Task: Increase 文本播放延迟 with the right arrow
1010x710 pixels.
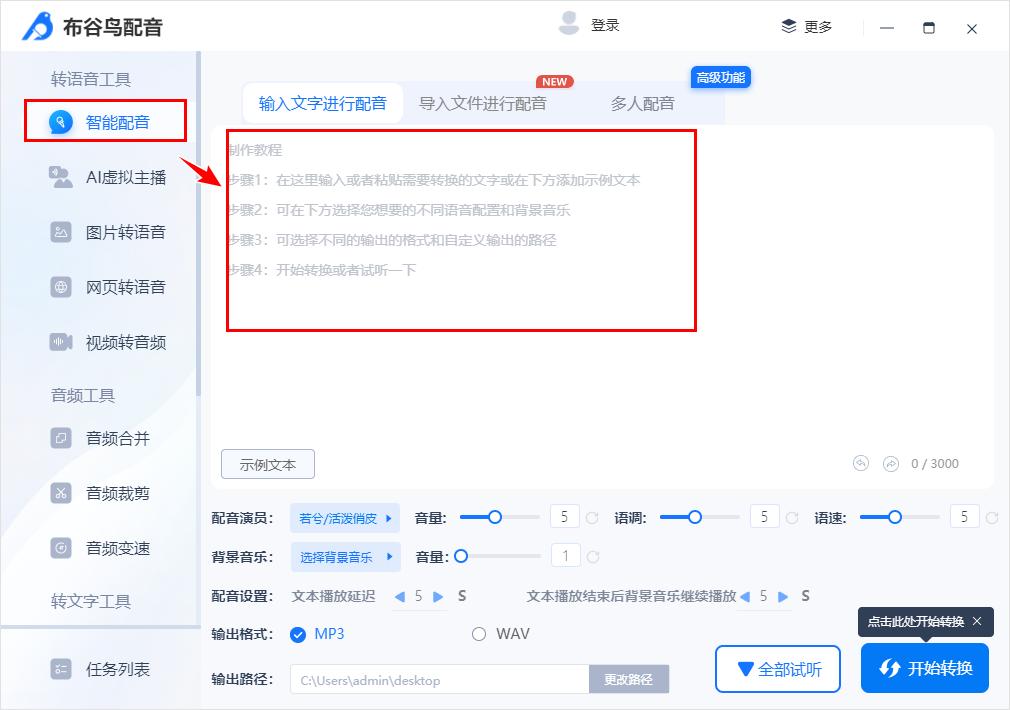Action: click(438, 595)
